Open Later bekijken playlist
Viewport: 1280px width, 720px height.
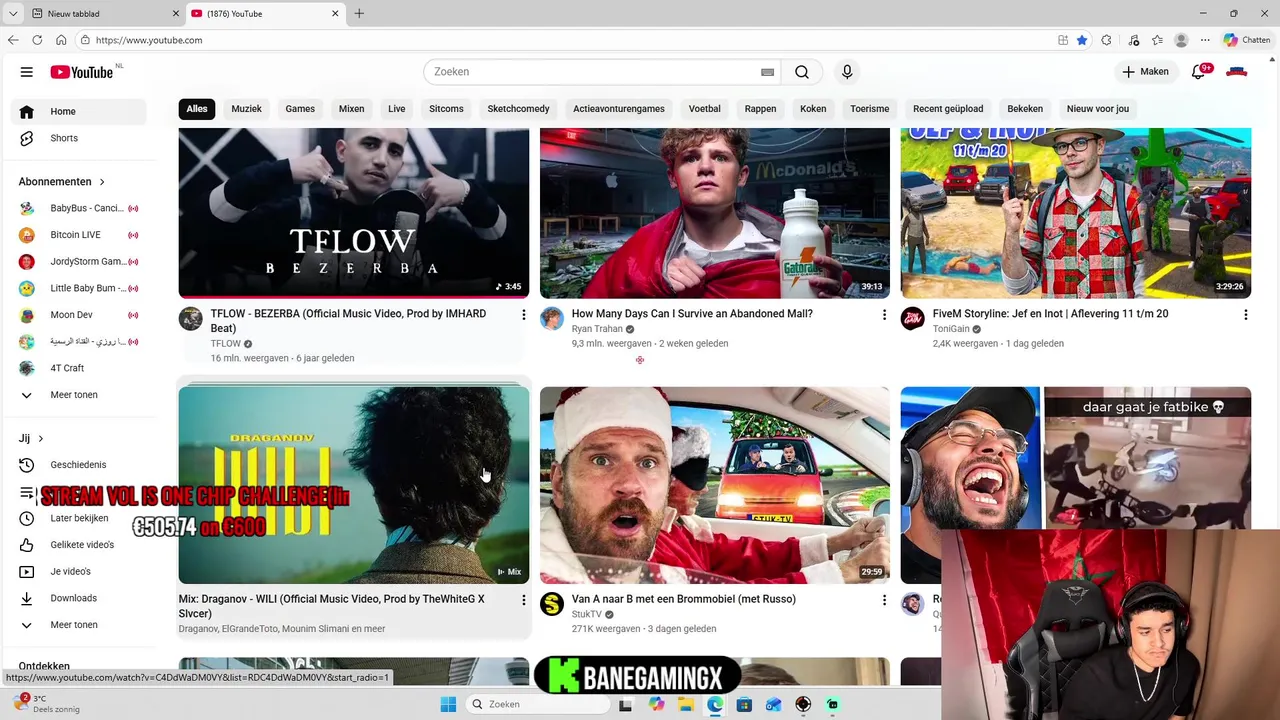coord(79,518)
